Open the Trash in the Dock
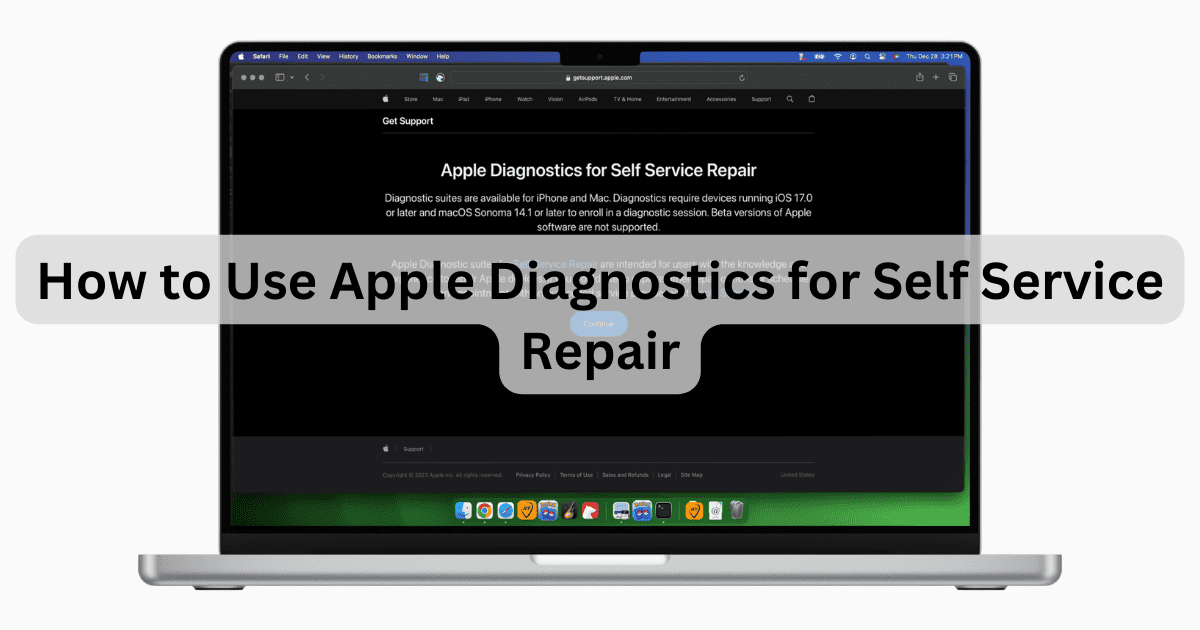Viewport: 1200px width, 630px height. [x=736, y=511]
